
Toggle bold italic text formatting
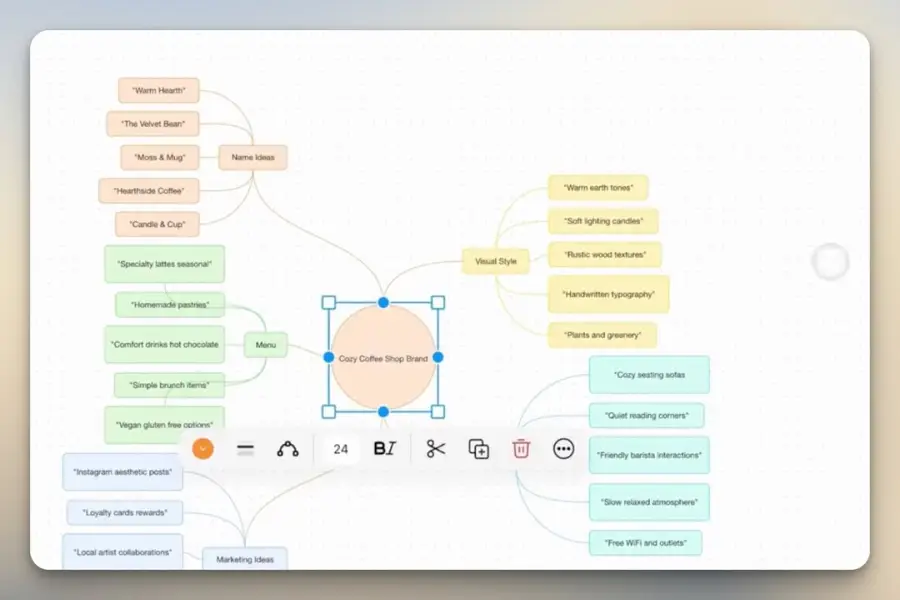(x=384, y=448)
